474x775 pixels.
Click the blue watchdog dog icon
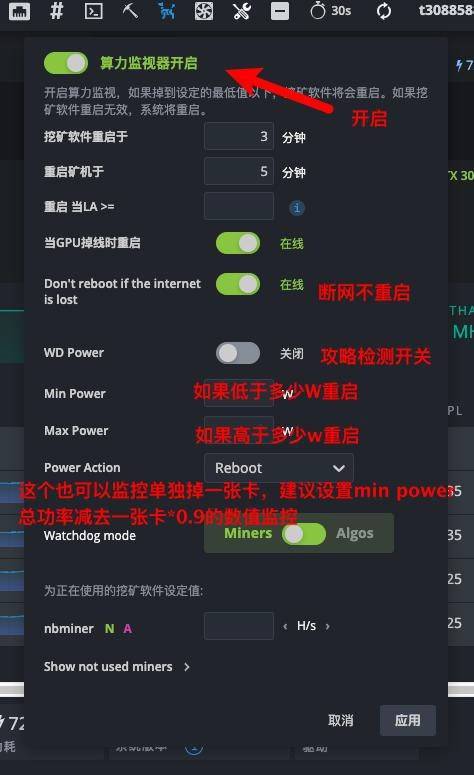pyautogui.click(x=167, y=10)
